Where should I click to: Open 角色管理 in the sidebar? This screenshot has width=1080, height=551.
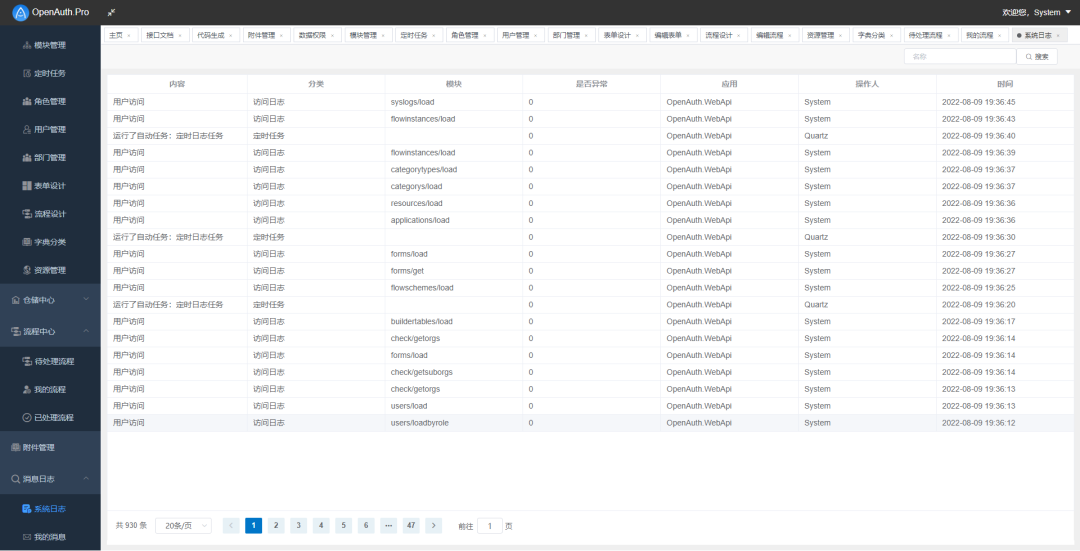(50, 101)
